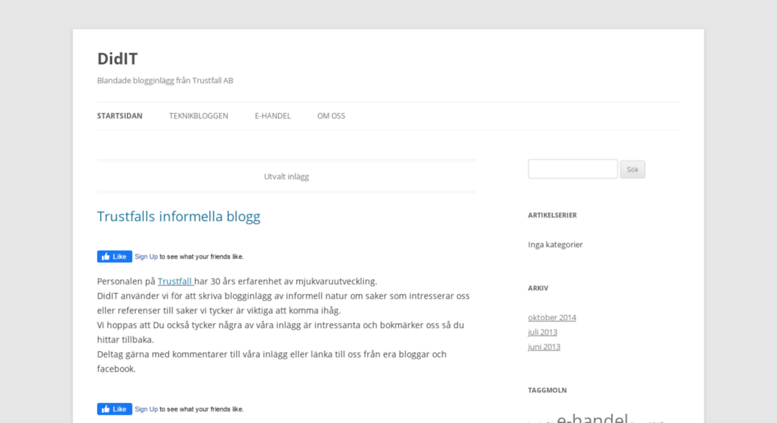The height and width of the screenshot is (423, 777).
Task: Open Teknikbloggen menu item
Action: 199,116
